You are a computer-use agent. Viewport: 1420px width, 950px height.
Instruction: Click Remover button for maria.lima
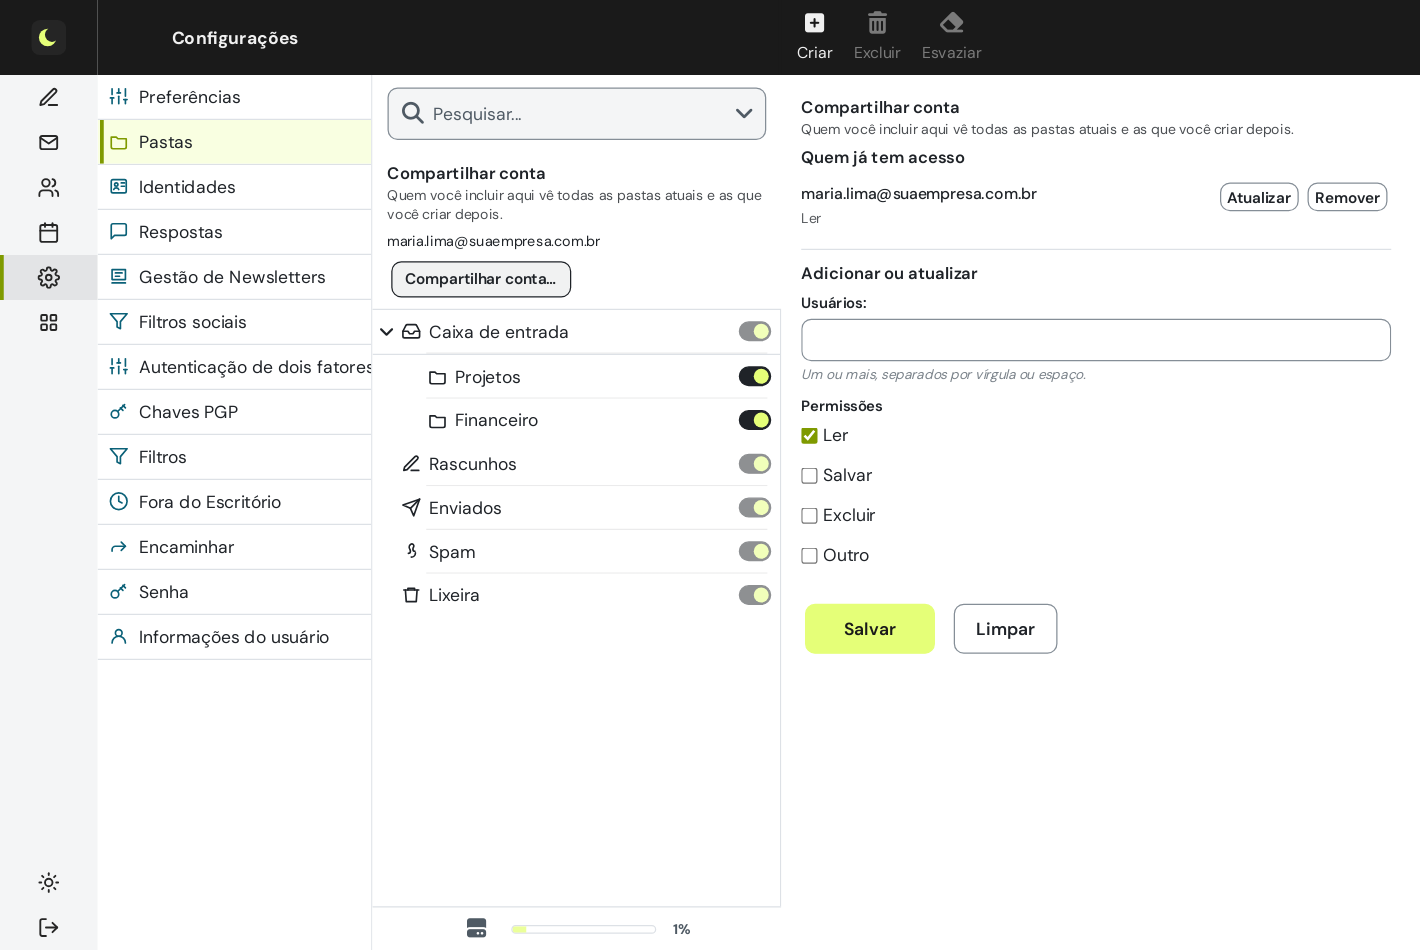coord(1347,197)
